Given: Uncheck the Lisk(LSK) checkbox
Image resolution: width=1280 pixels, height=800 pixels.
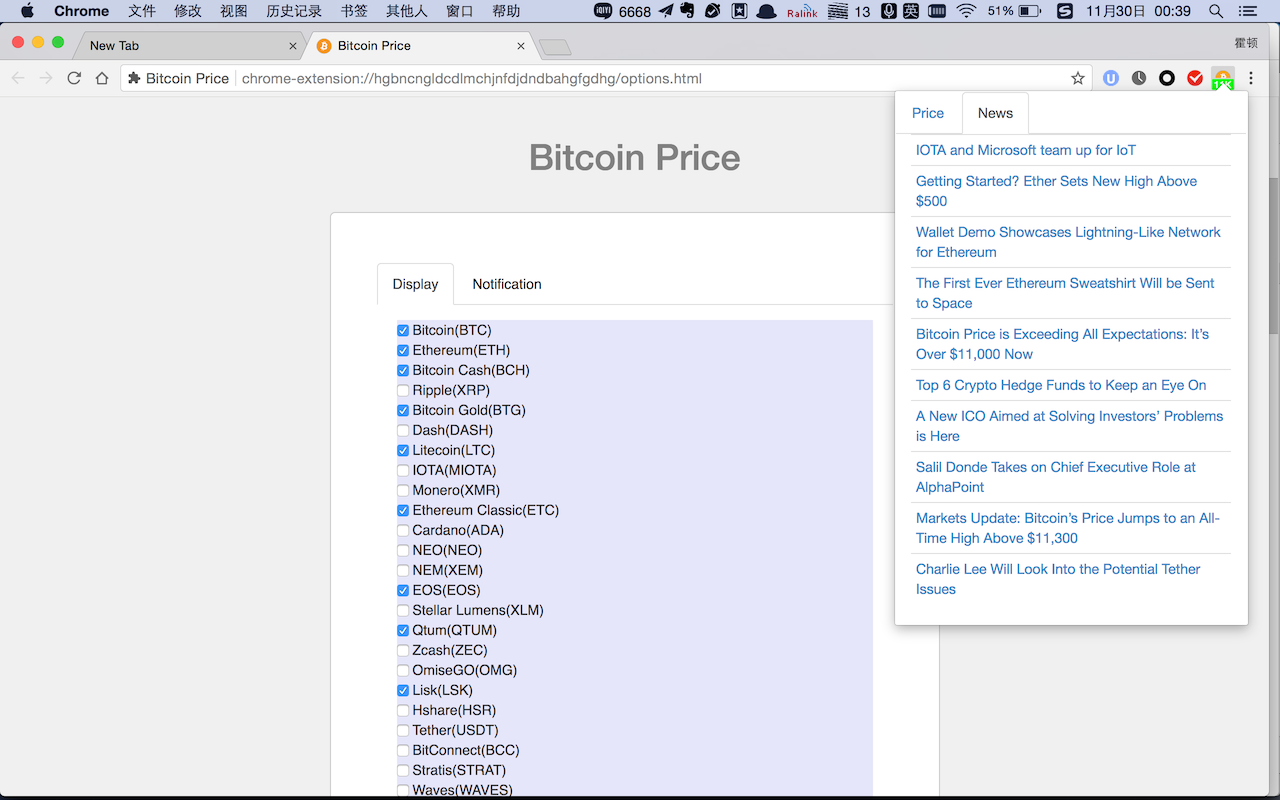Looking at the screenshot, I should pos(403,690).
